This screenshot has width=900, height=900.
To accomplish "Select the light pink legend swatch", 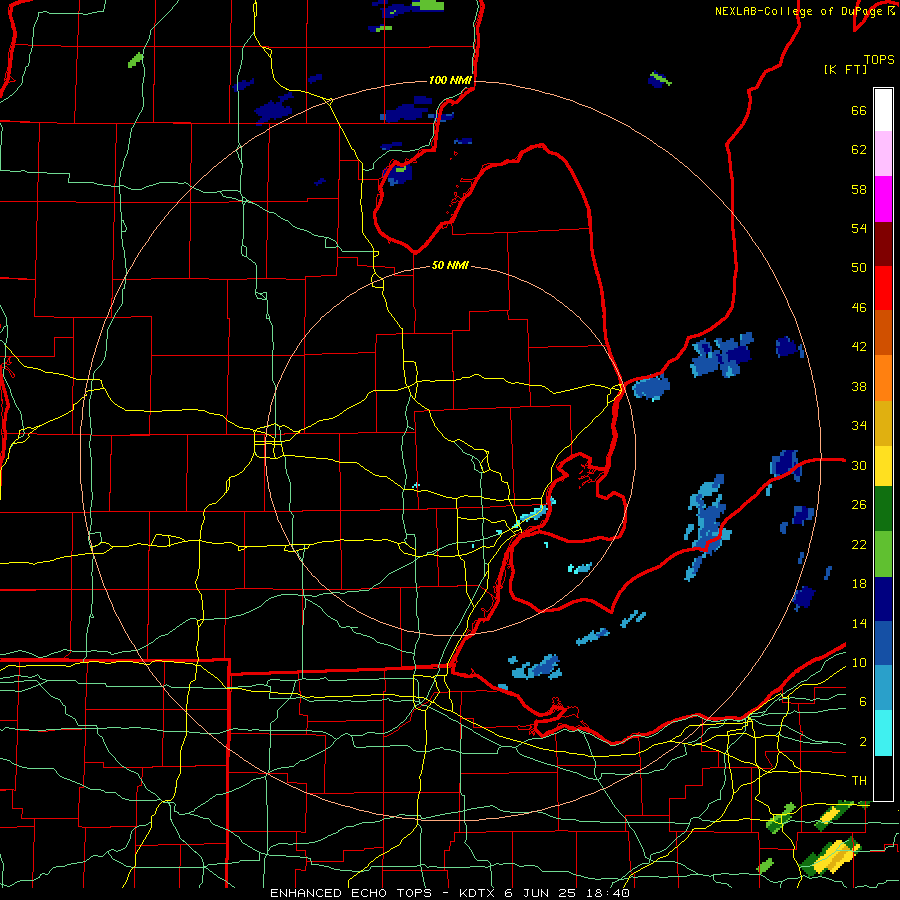I will [883, 154].
